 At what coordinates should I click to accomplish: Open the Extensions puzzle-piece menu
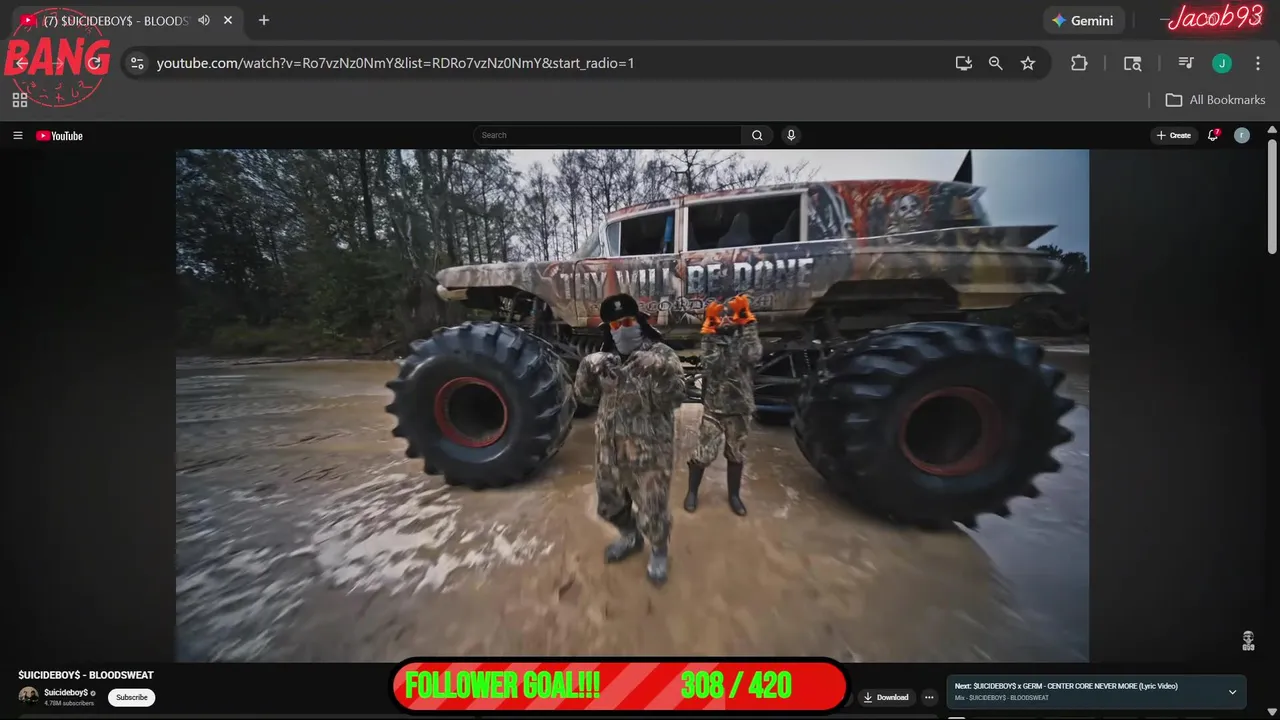tap(1079, 63)
